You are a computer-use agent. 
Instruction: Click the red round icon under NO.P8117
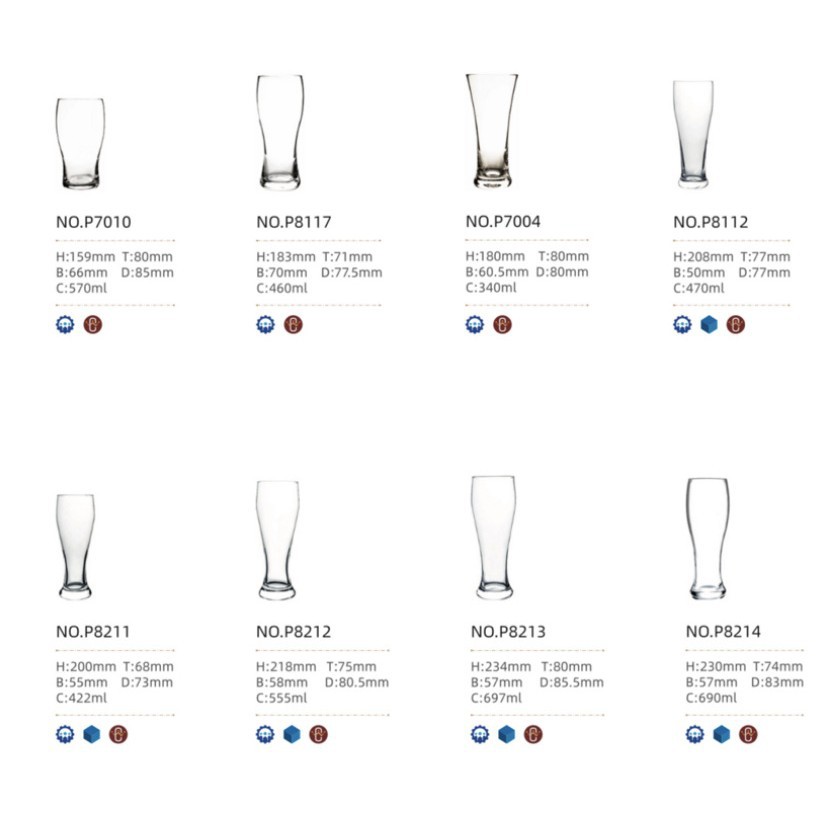coord(293,325)
